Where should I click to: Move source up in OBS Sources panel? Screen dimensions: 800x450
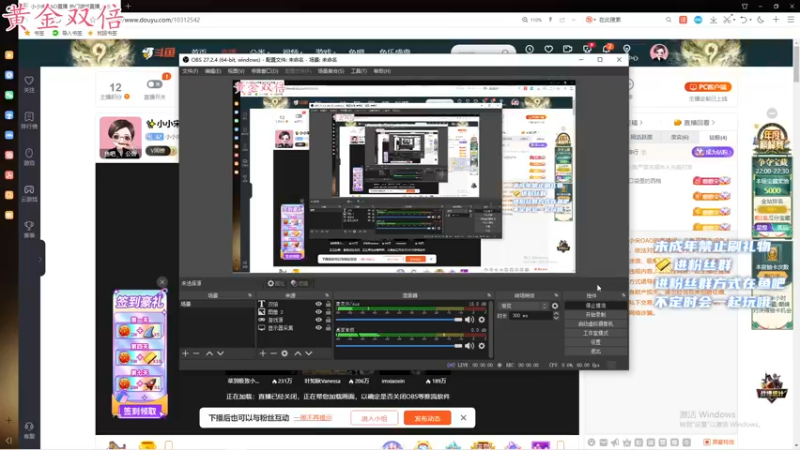pos(298,353)
